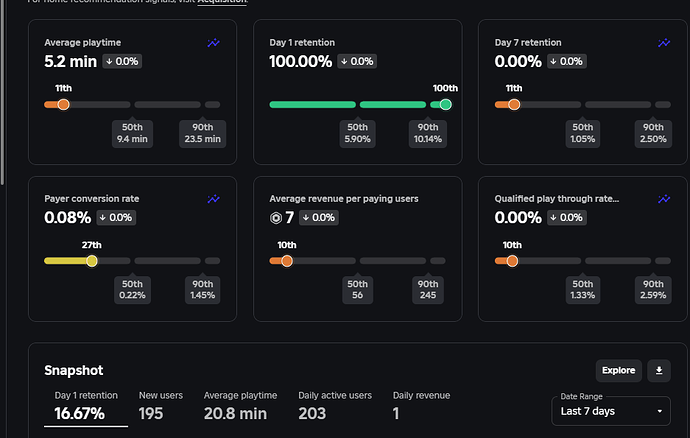Click the download icon in Snapshot
This screenshot has height=438, width=690.
(x=659, y=370)
